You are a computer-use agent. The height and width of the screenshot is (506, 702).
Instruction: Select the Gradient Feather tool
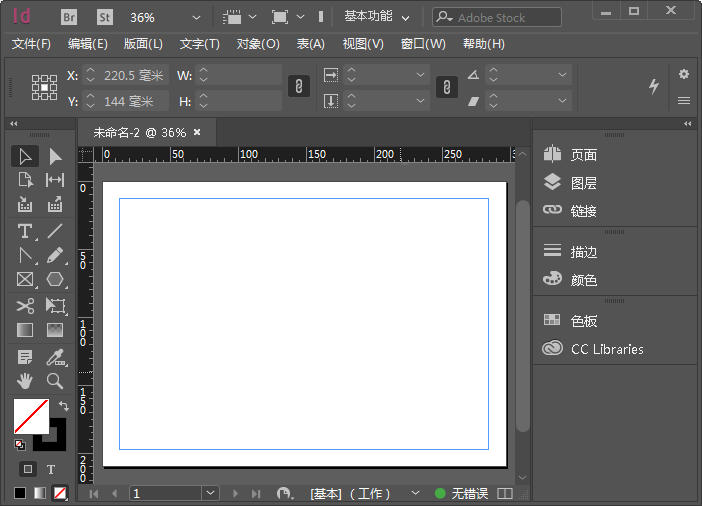point(55,330)
